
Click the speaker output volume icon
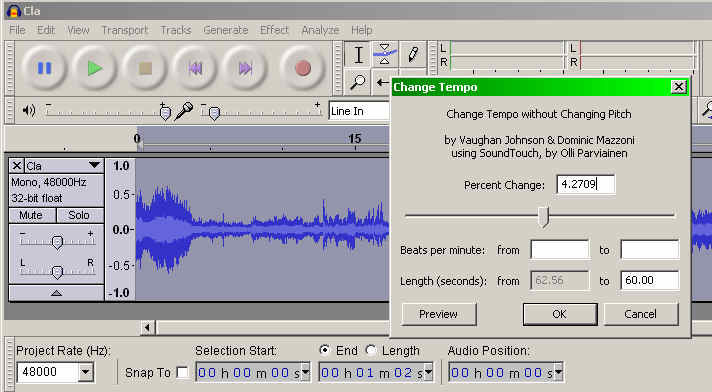coord(29,110)
